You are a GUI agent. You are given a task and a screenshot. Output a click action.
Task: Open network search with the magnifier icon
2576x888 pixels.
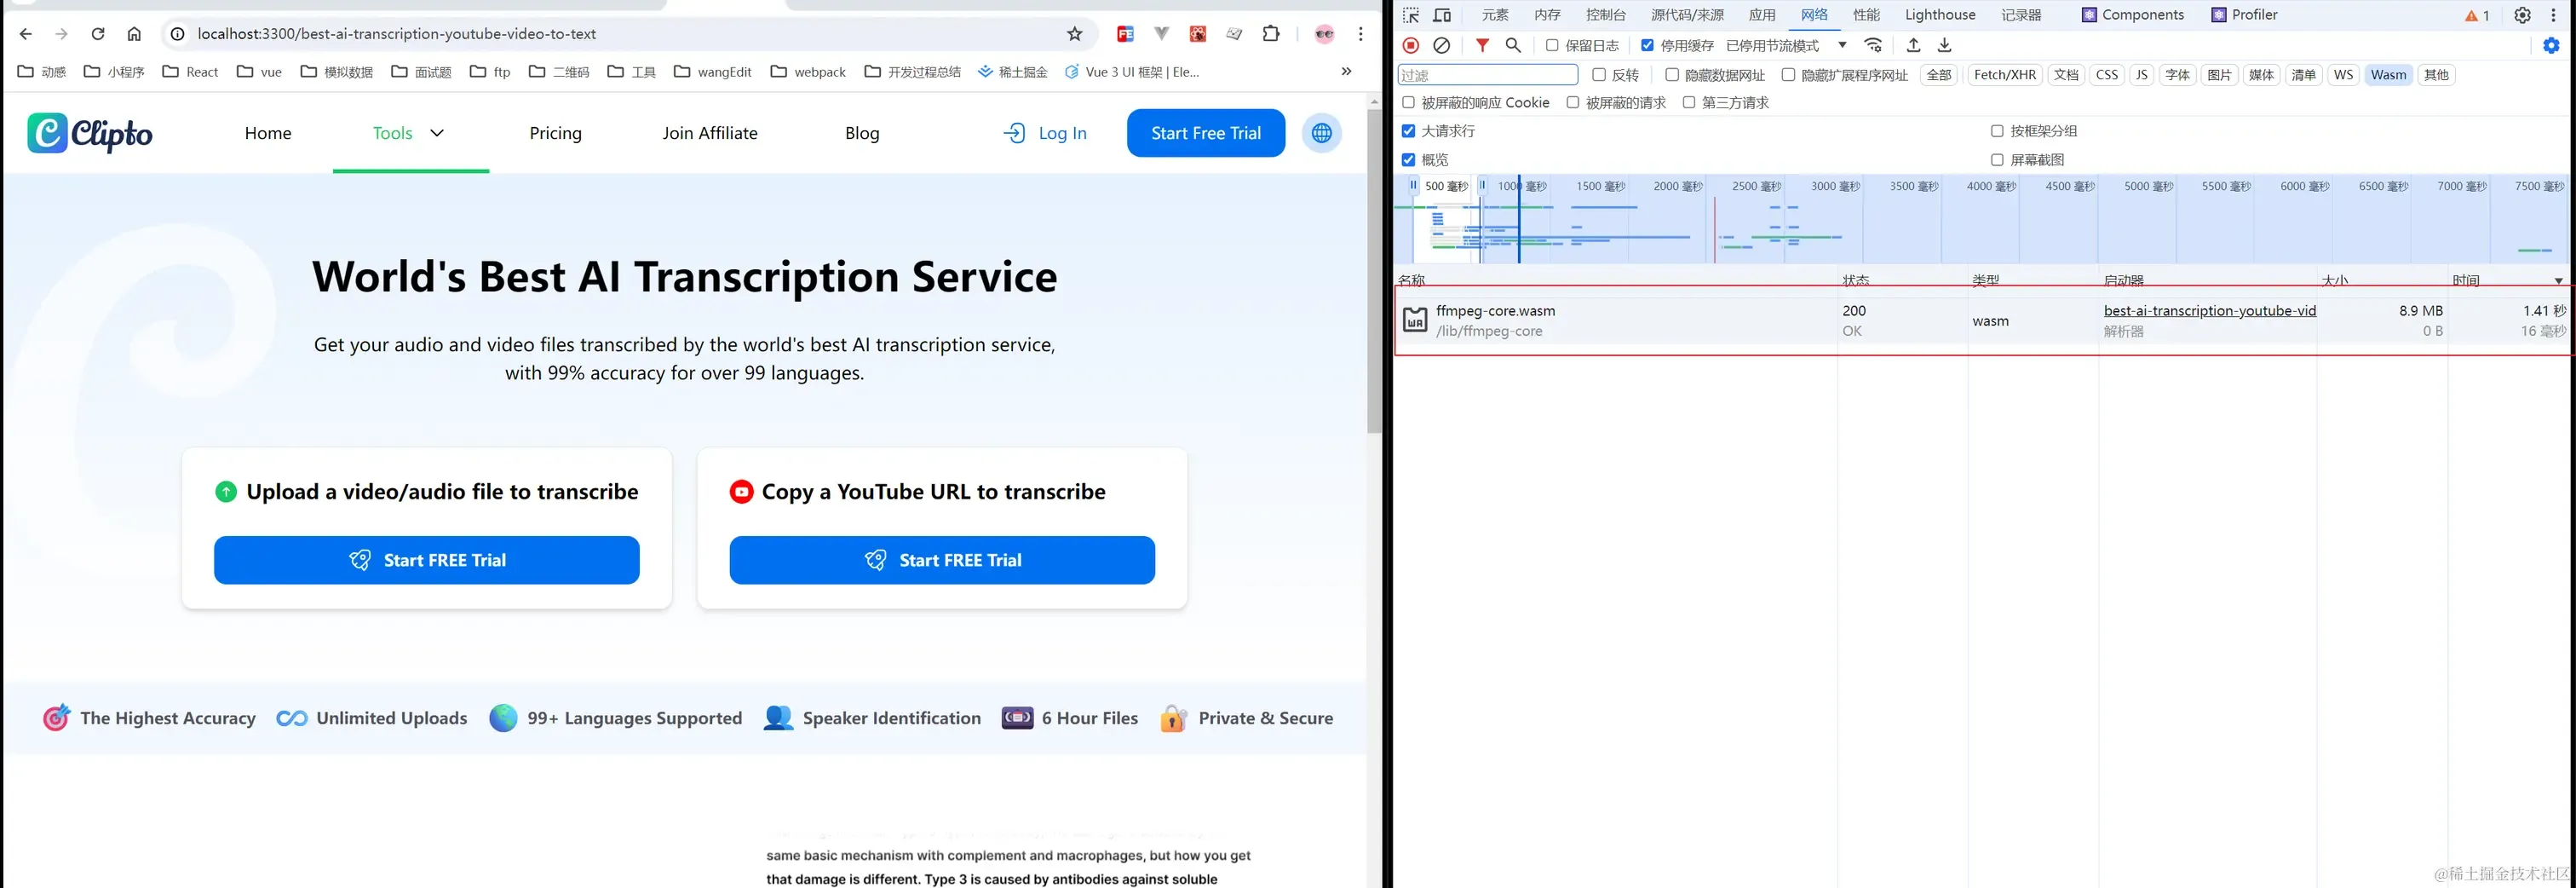tap(1513, 45)
